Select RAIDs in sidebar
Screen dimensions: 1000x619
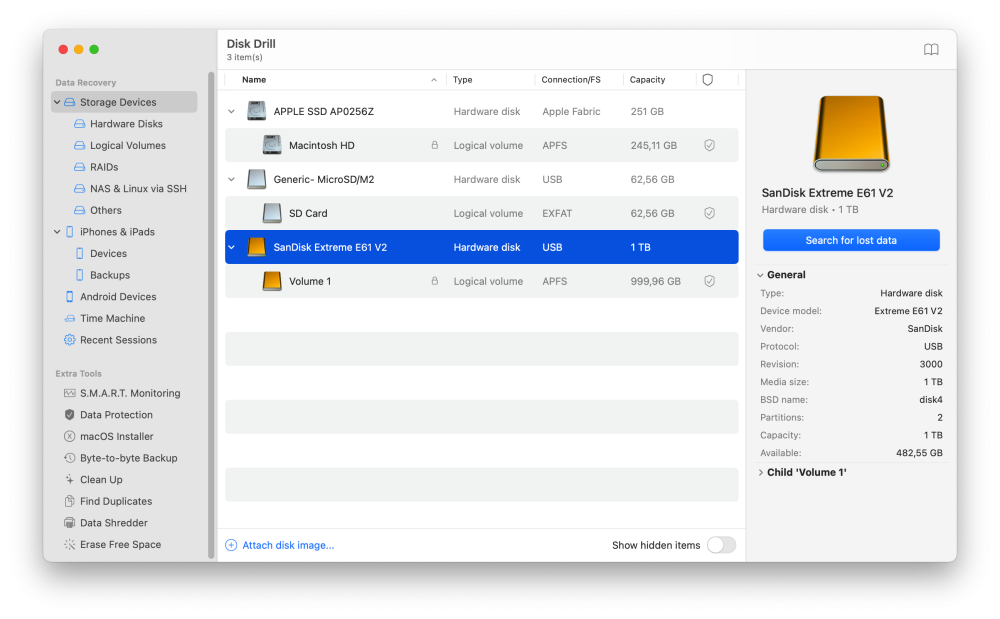click(x=104, y=167)
